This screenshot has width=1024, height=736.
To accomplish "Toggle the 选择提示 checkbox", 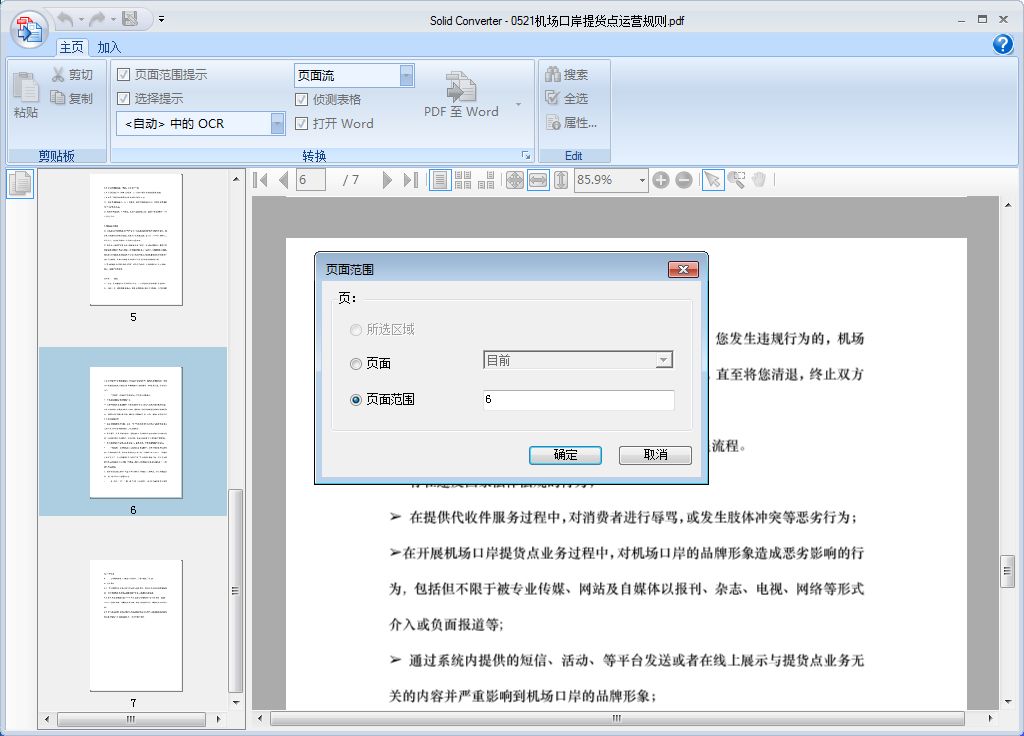I will [123, 99].
